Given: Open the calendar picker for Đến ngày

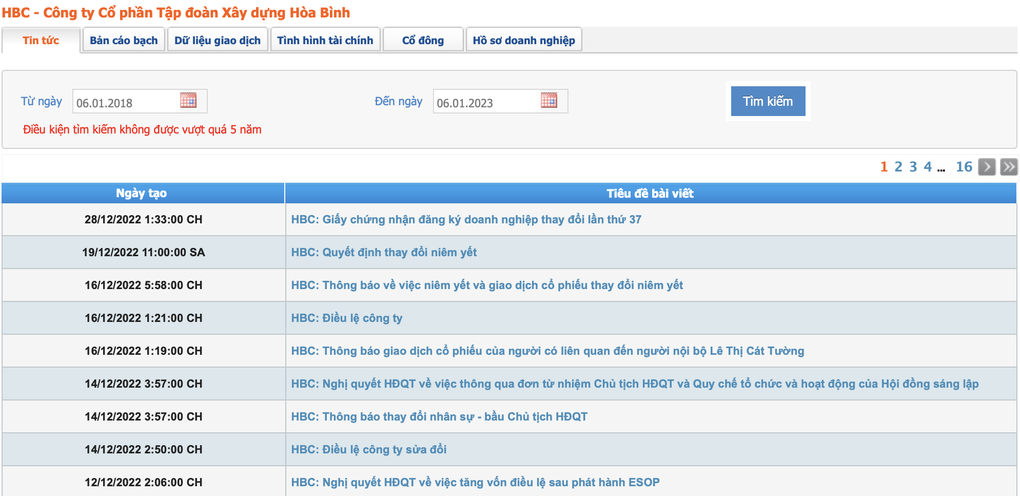Looking at the screenshot, I should click(x=548, y=100).
